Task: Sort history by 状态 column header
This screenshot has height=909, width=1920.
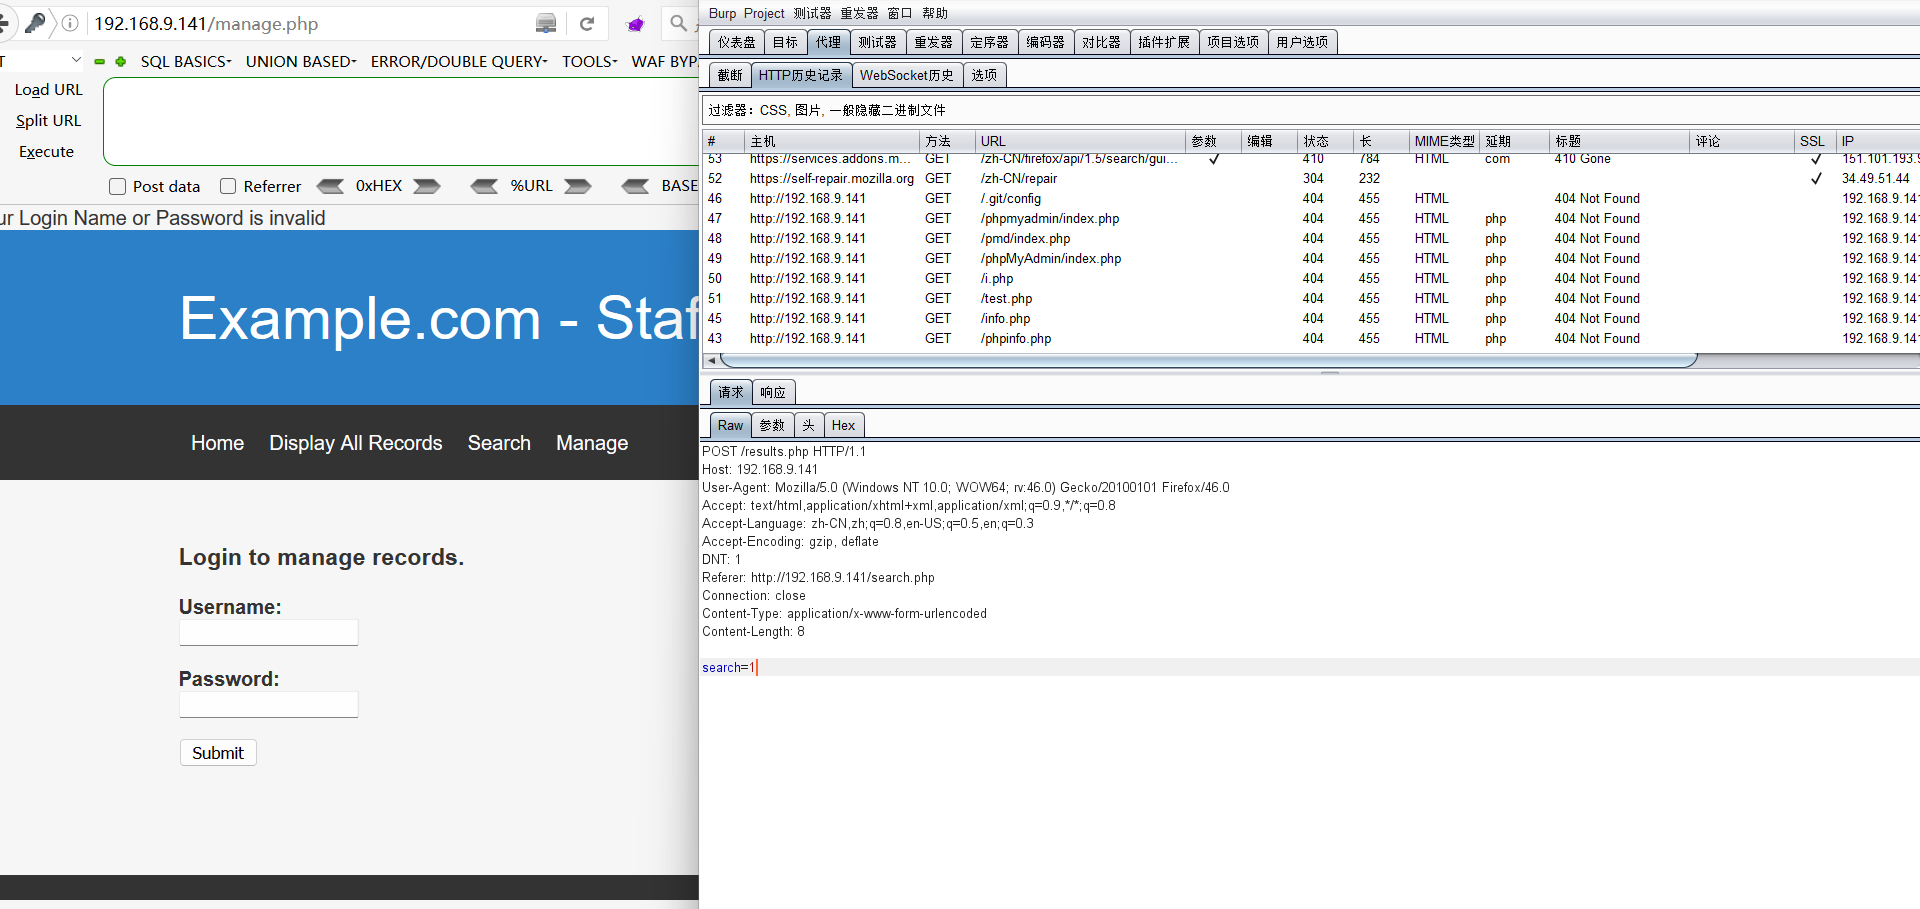Action: pyautogui.click(x=1326, y=141)
